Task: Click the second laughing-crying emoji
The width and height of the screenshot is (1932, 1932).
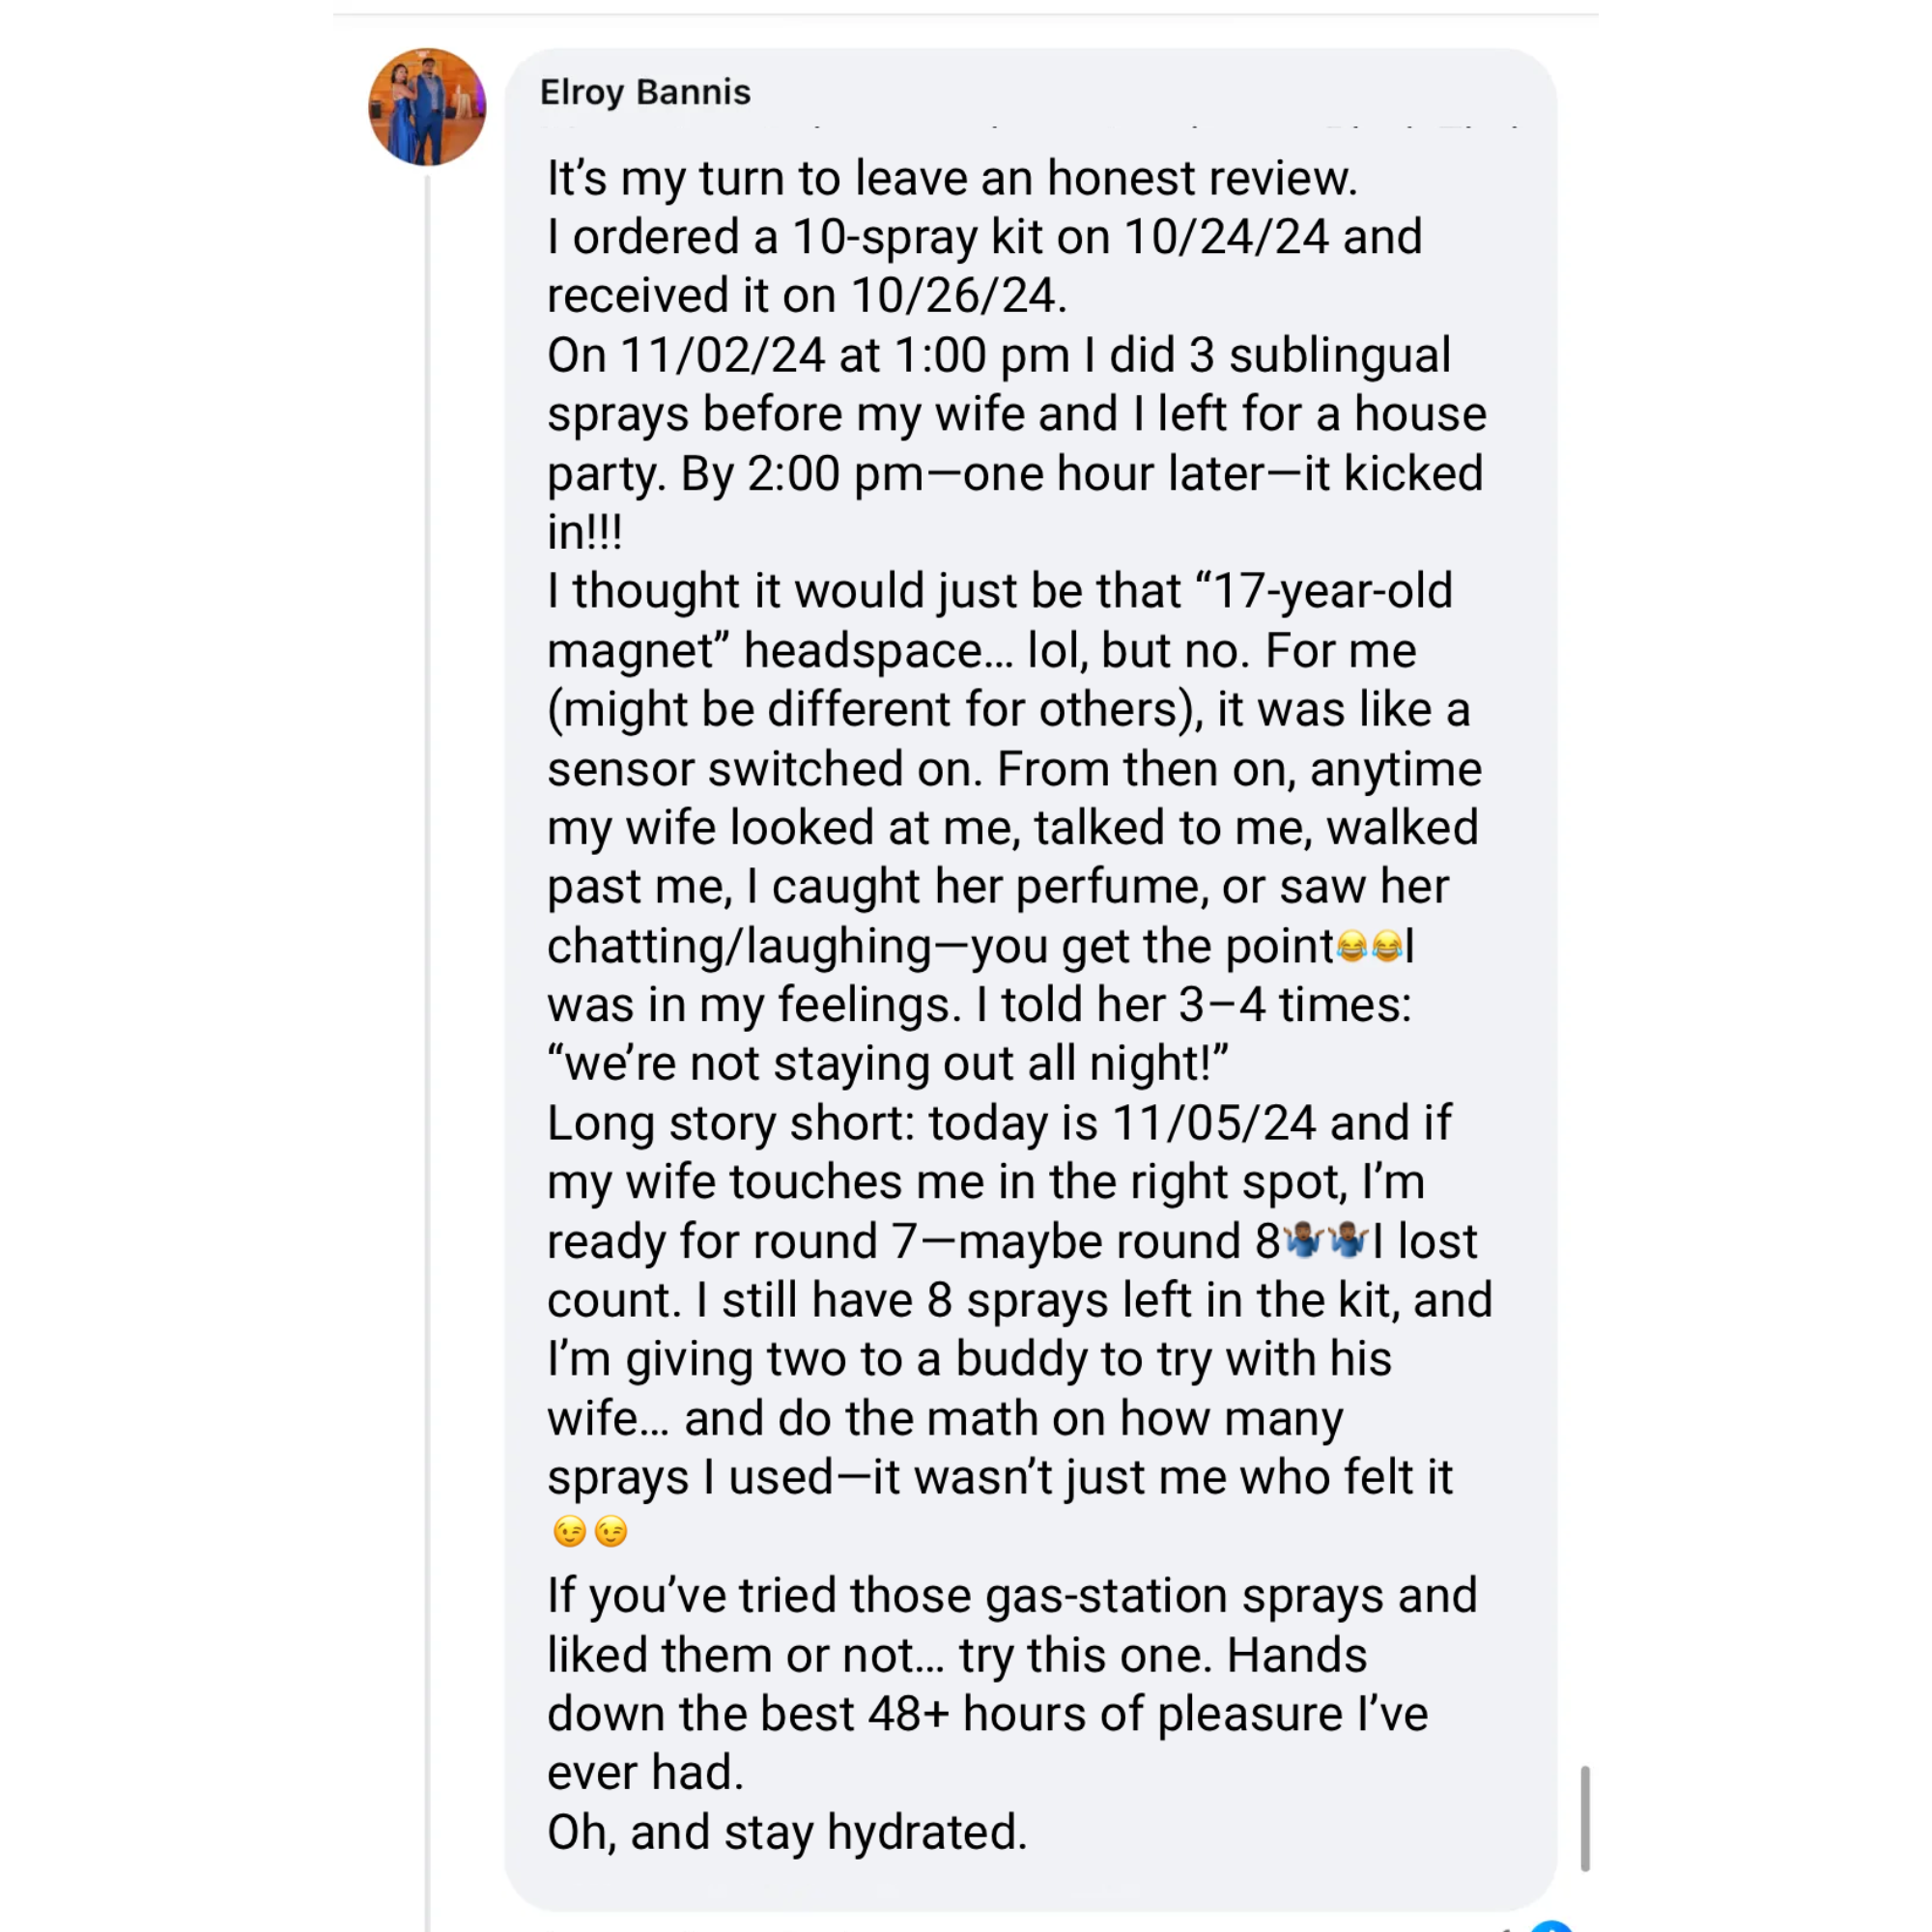Action: tap(1387, 946)
